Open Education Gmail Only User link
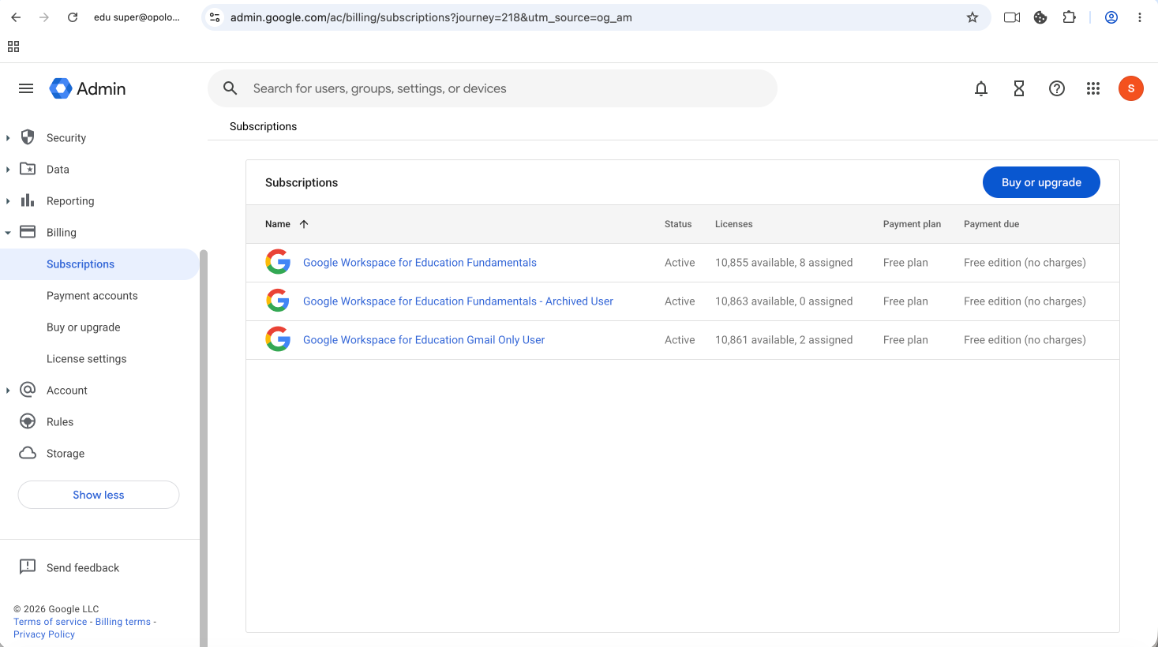 (424, 340)
